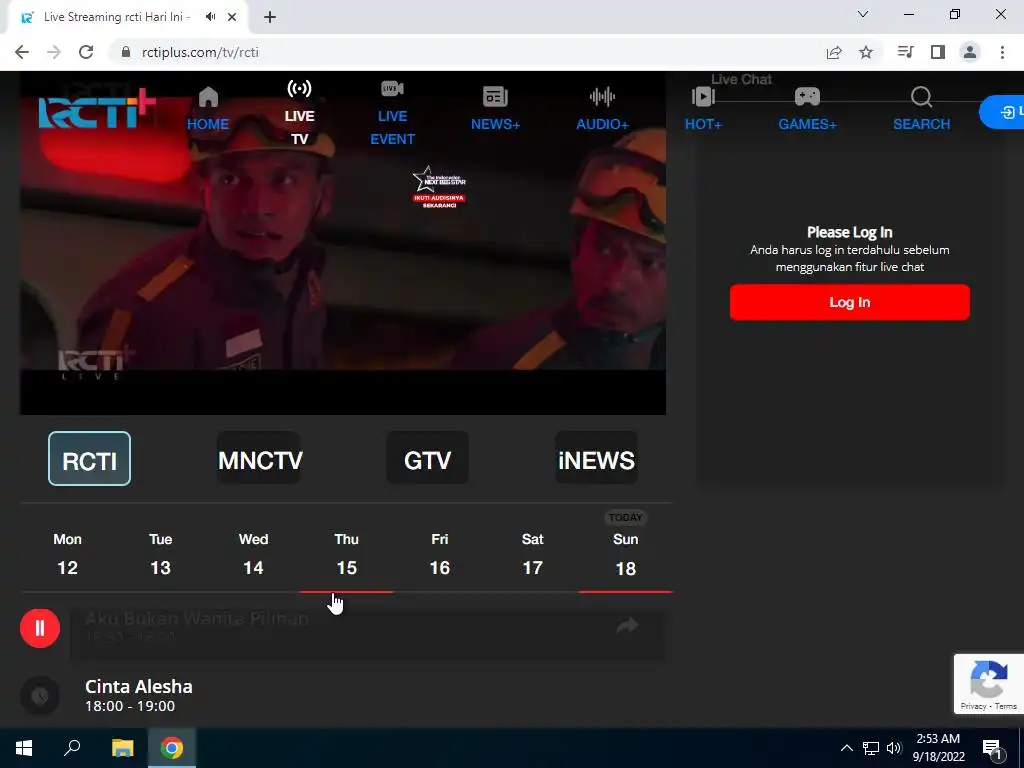
Task: Open the Live Event section
Action: click(x=392, y=112)
